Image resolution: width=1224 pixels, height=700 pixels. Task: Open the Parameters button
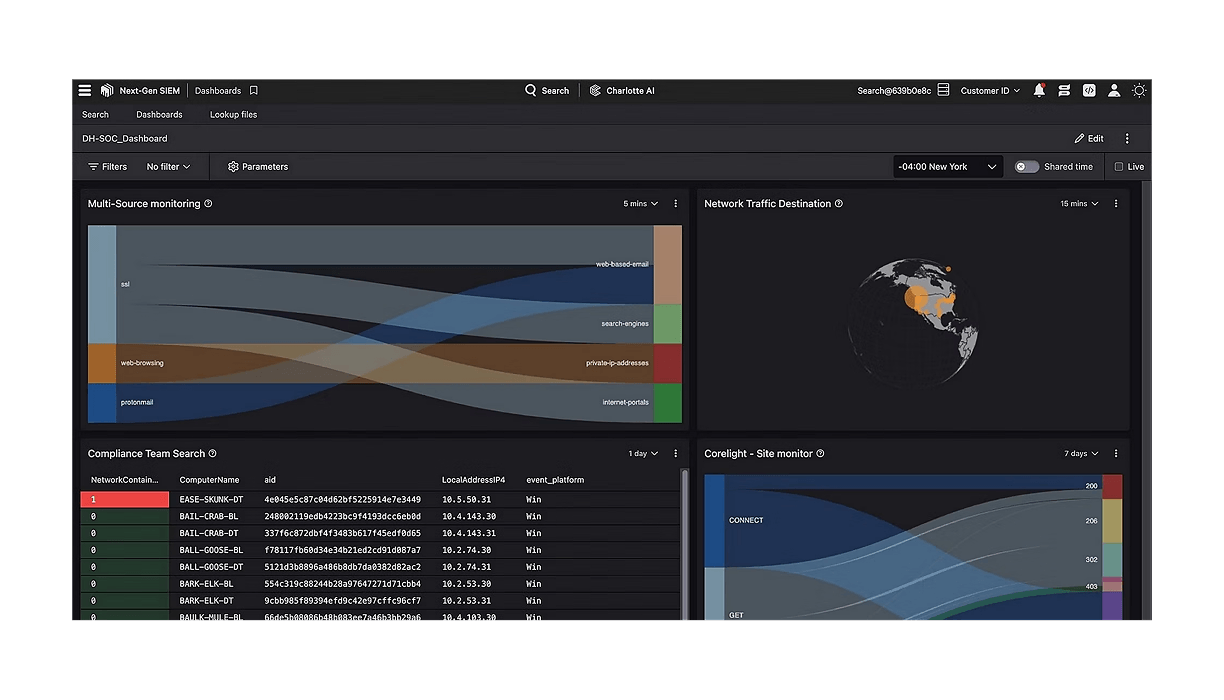pyautogui.click(x=258, y=167)
